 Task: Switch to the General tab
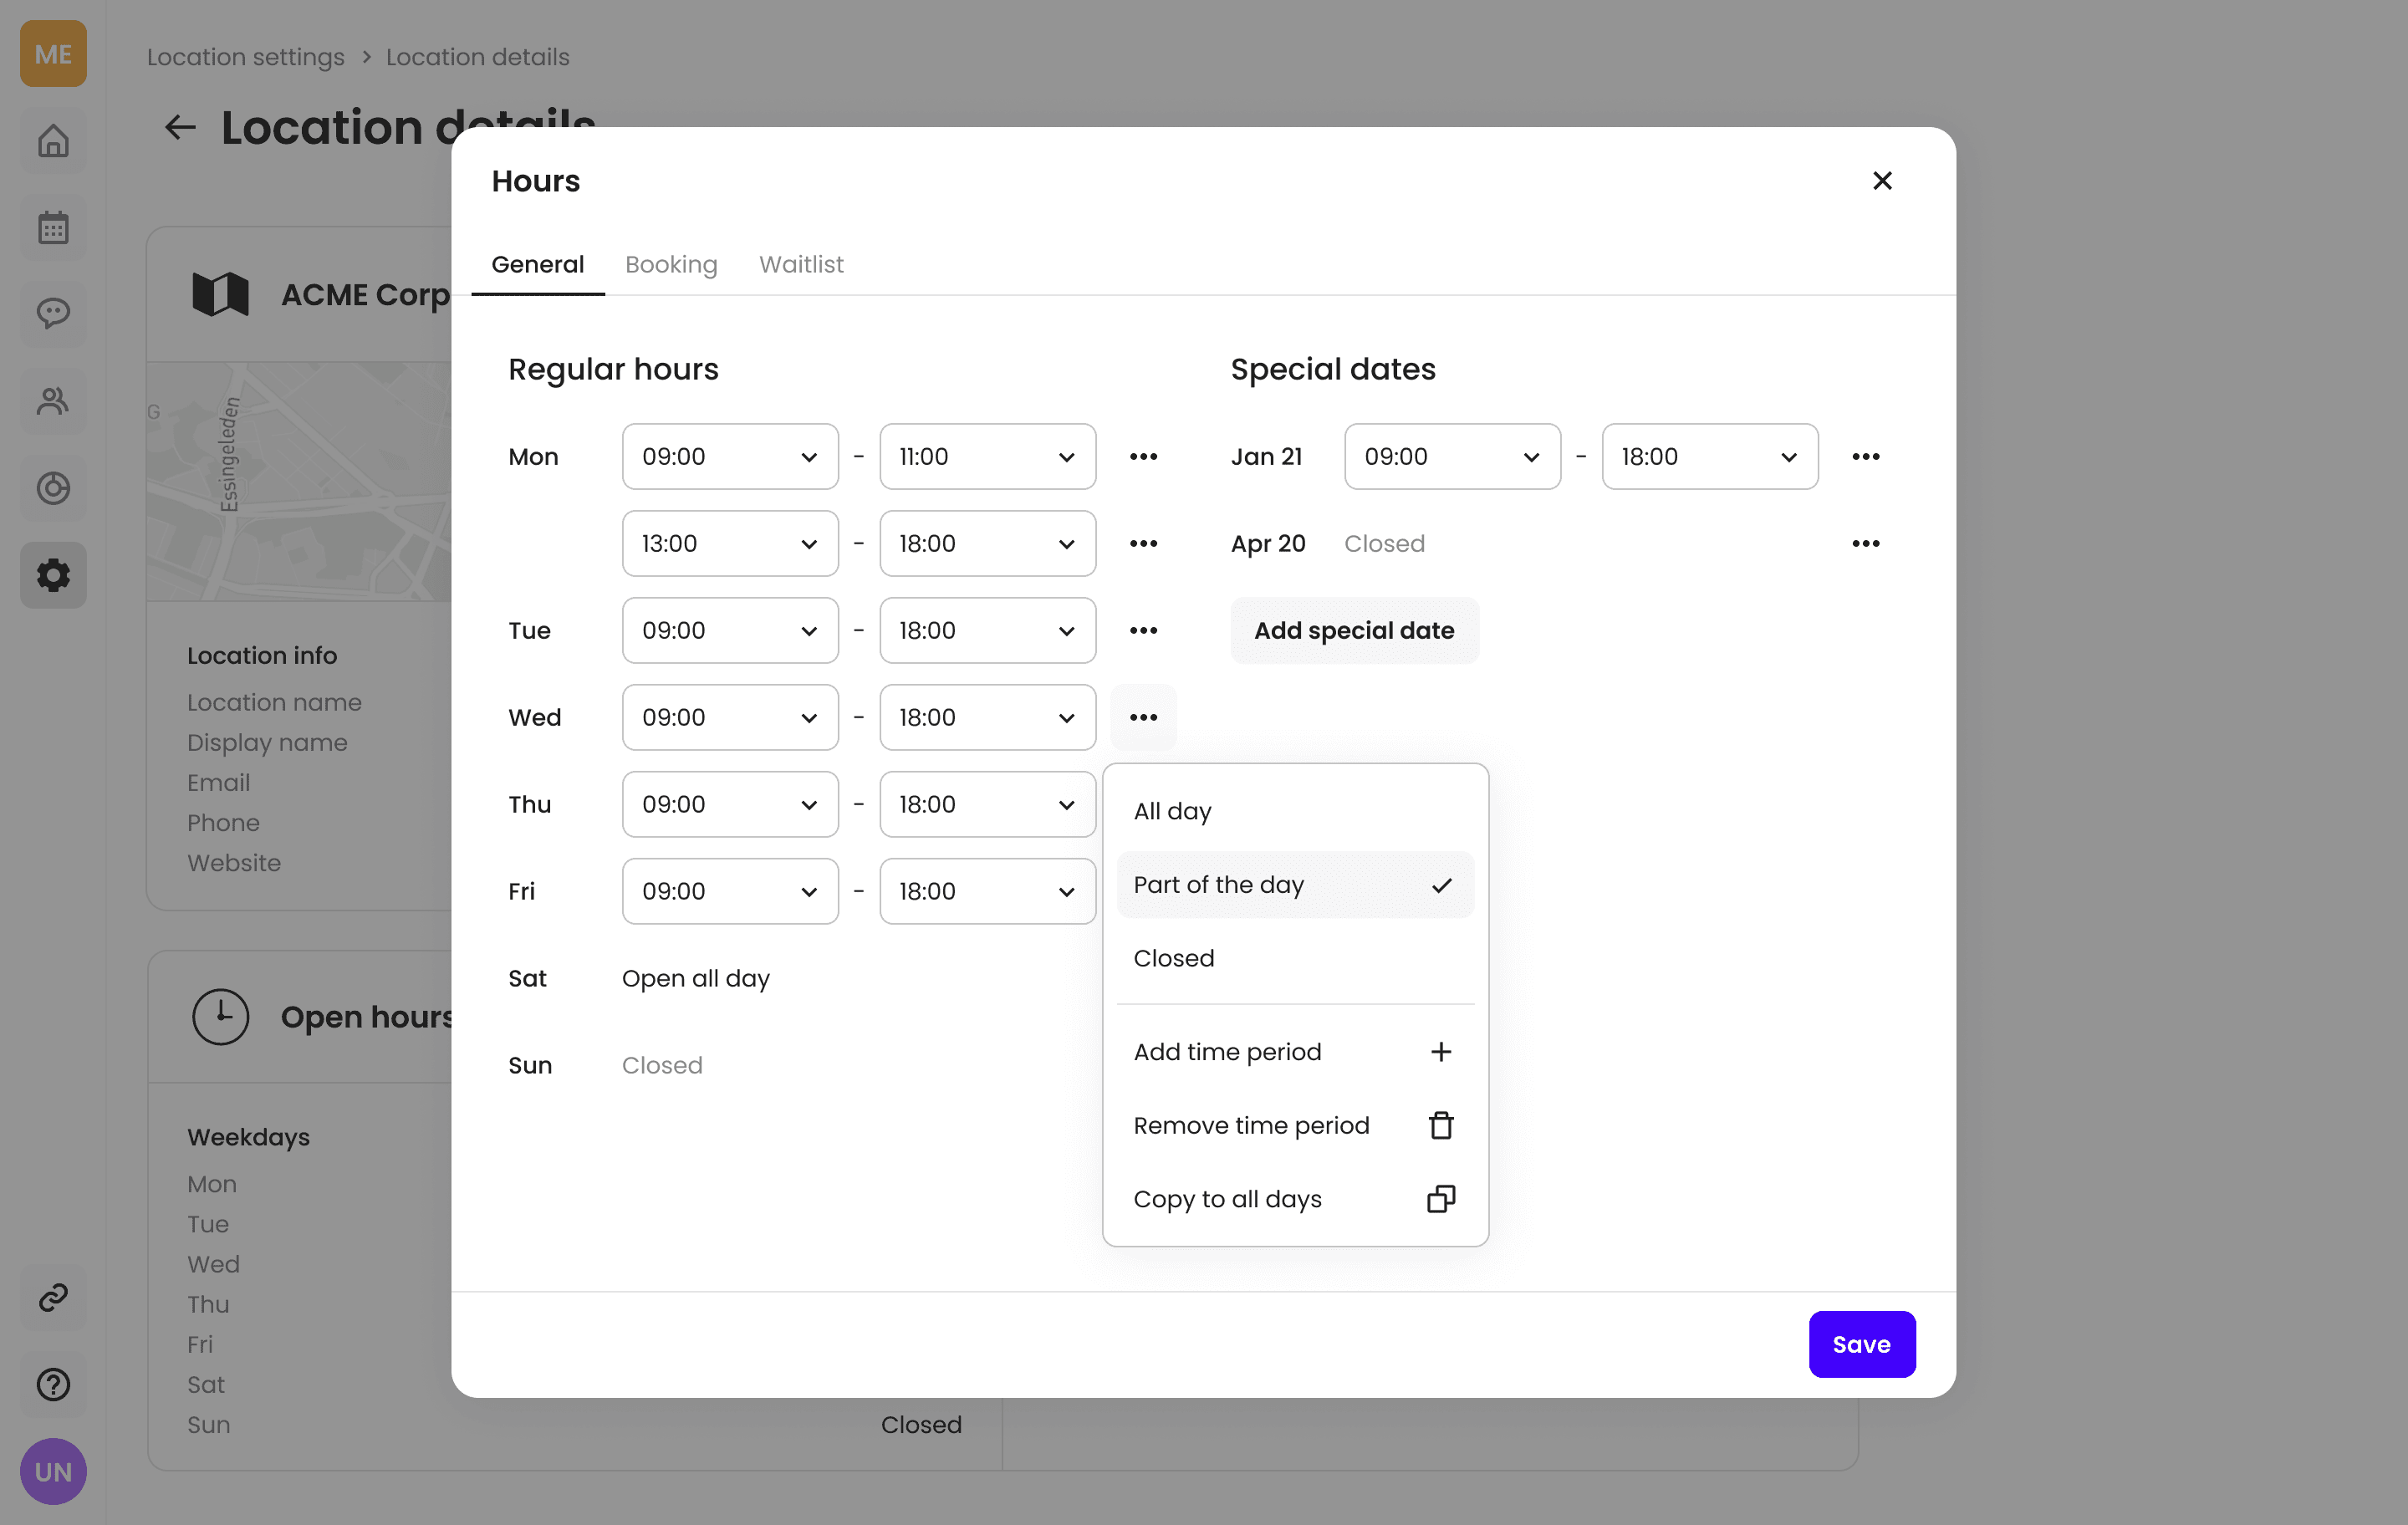coord(537,265)
